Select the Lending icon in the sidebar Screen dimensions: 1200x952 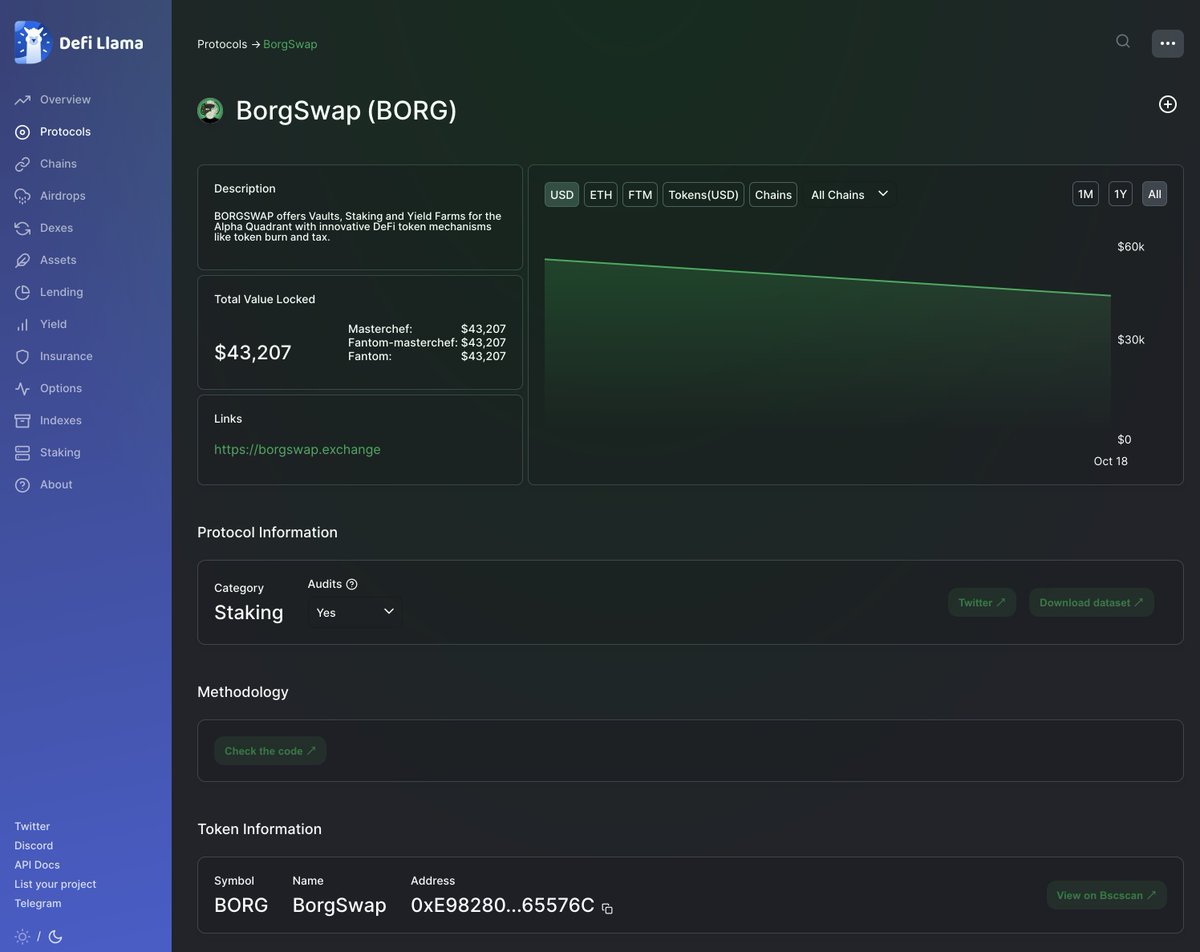point(21,292)
